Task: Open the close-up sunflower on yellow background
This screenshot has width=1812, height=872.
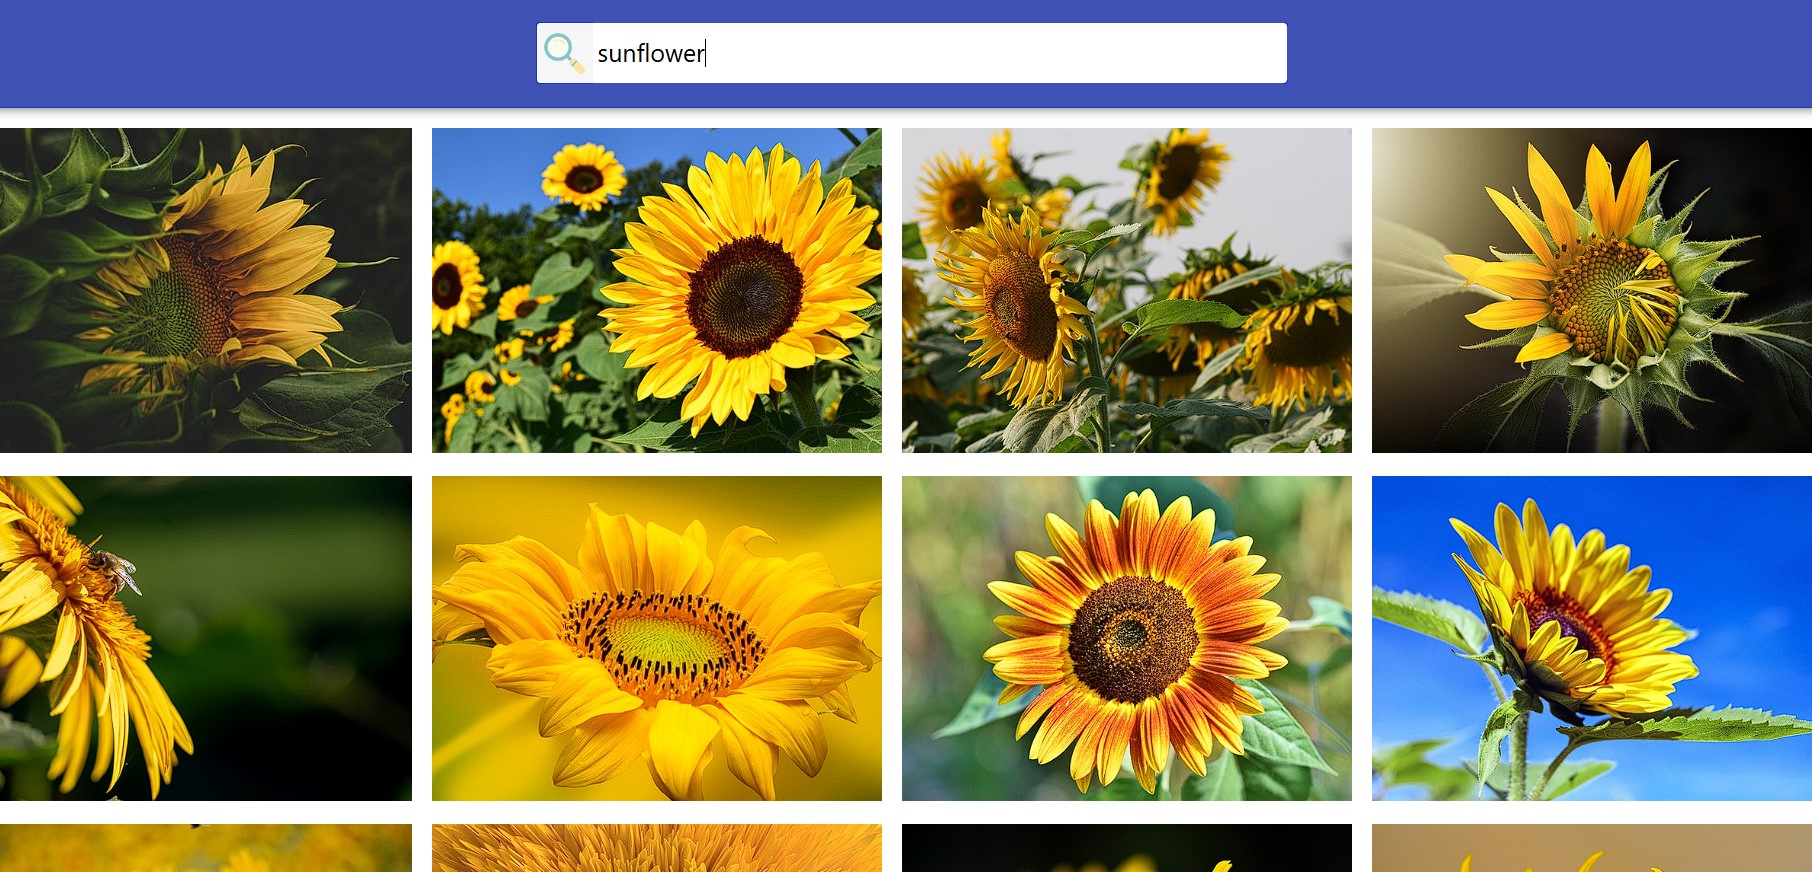Action: 657,638
